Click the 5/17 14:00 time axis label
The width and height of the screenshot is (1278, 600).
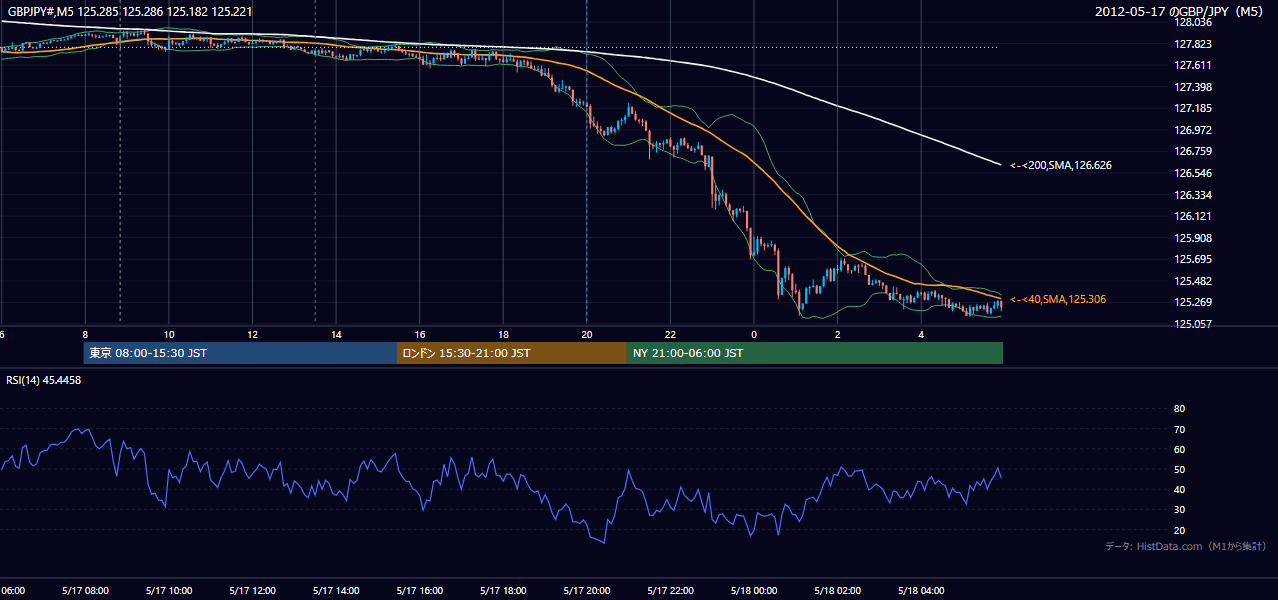pyautogui.click(x=336, y=591)
